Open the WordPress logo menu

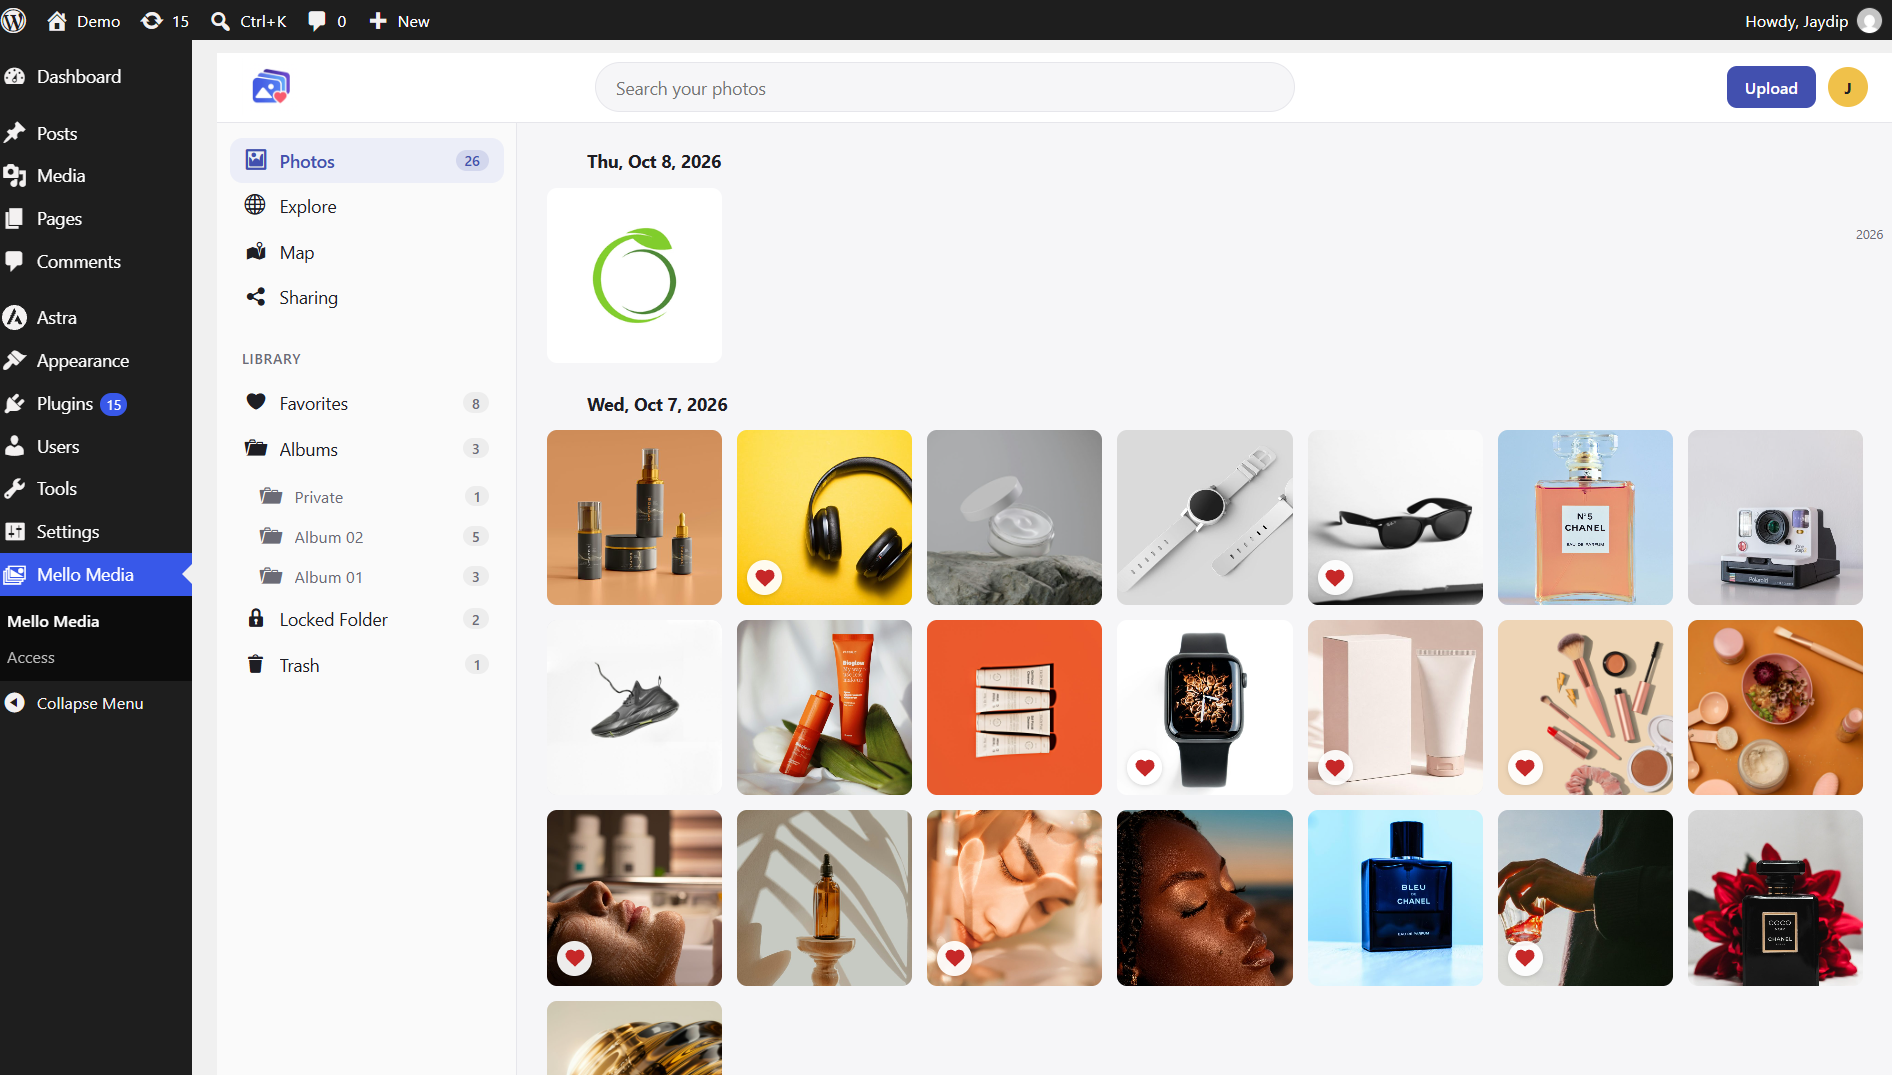[14, 21]
